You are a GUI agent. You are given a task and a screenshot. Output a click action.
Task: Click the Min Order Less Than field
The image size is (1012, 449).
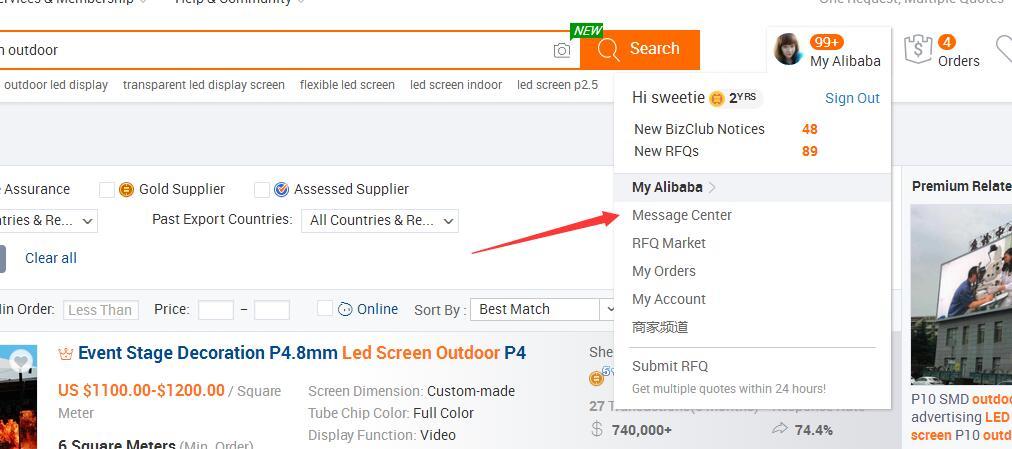pyautogui.click(x=100, y=310)
